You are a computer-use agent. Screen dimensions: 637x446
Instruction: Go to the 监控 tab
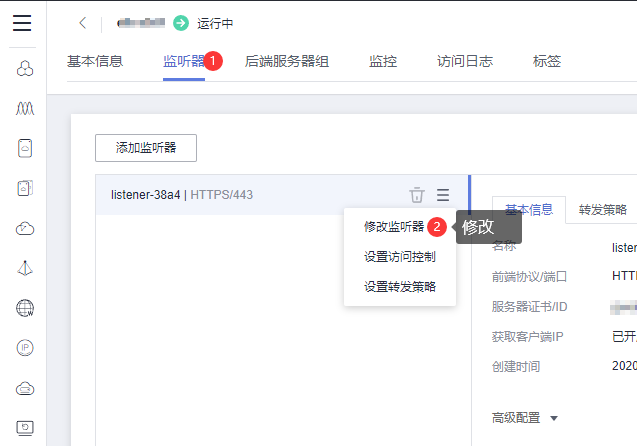(383, 62)
